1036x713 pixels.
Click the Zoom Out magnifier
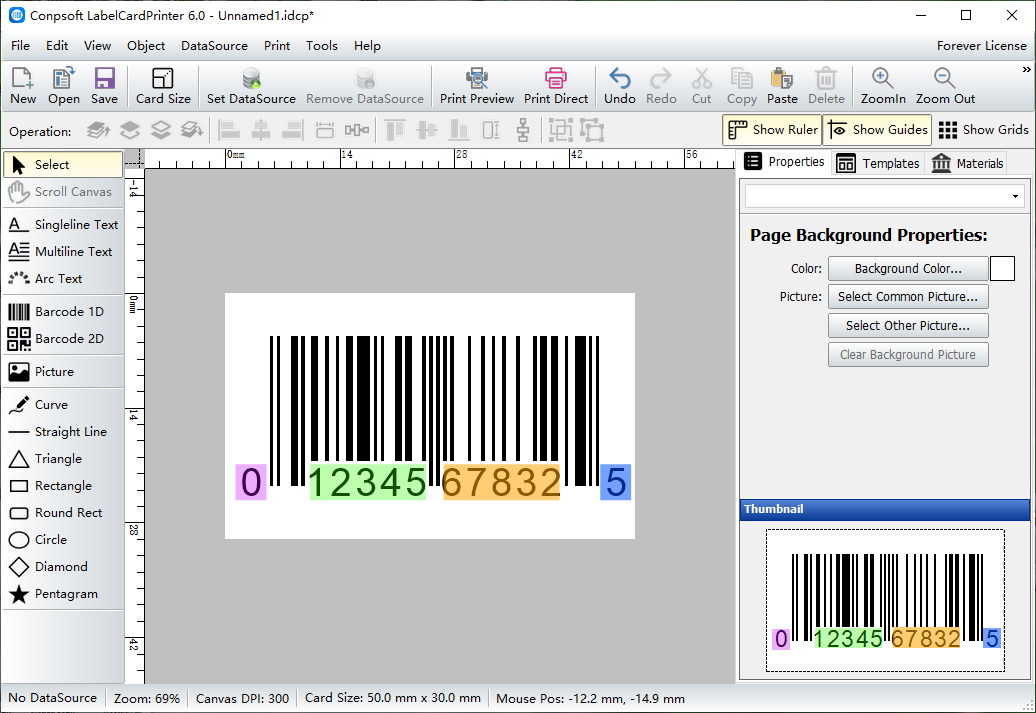(945, 86)
